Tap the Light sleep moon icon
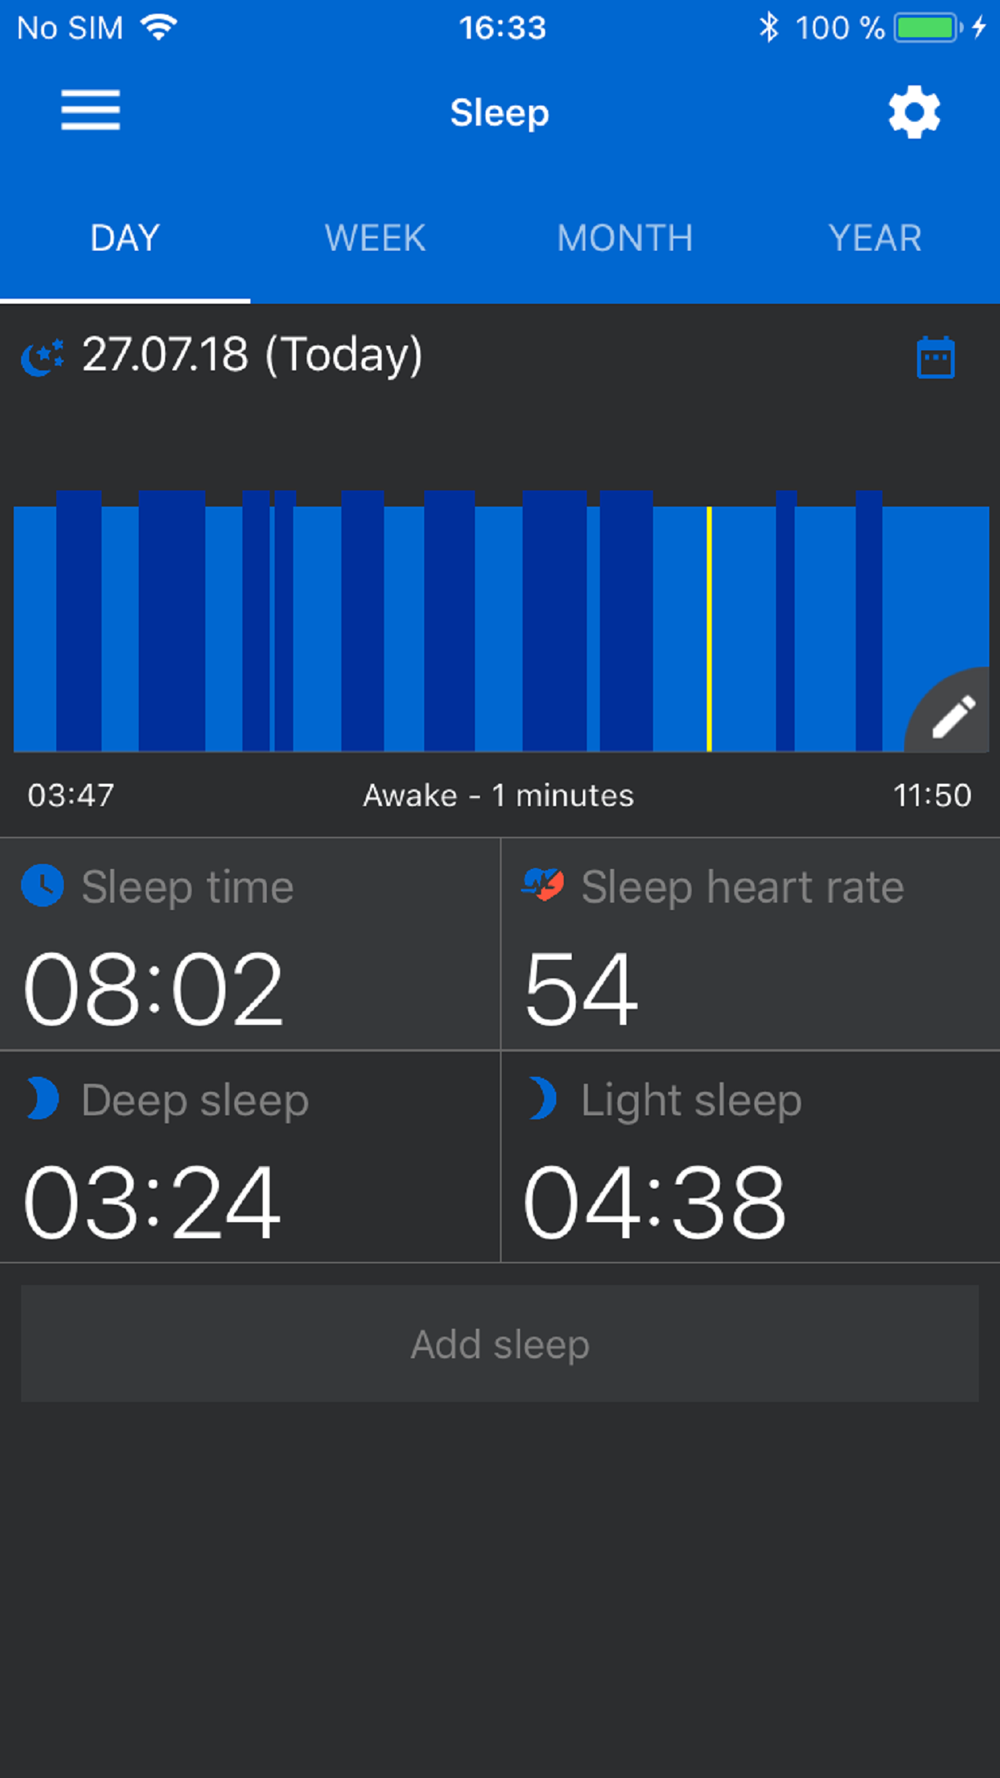1000x1778 pixels. coord(542,1099)
